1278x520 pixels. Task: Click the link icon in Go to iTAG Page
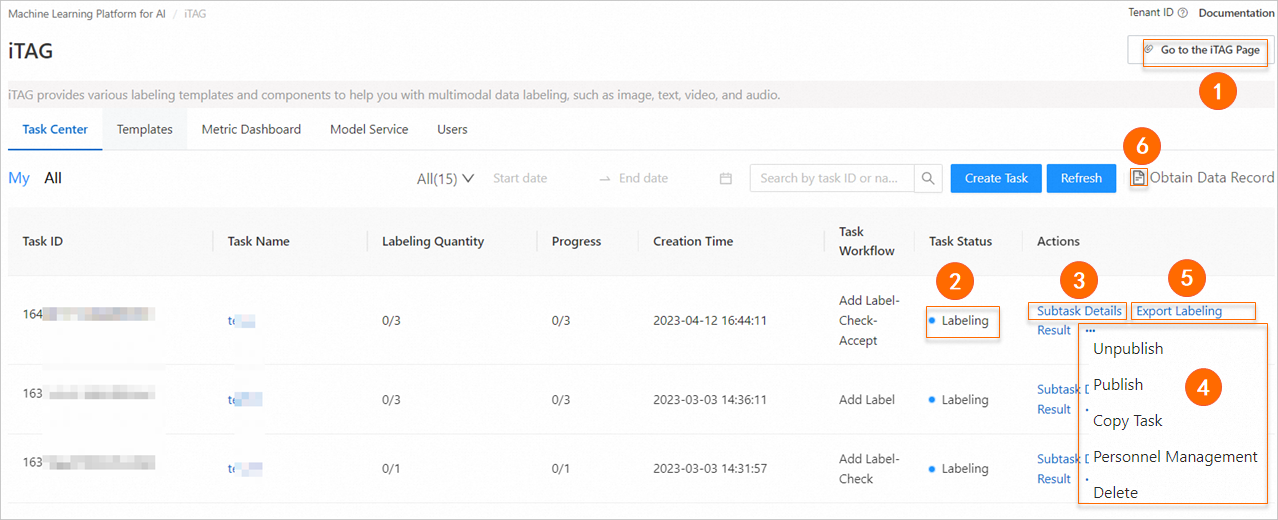1149,50
